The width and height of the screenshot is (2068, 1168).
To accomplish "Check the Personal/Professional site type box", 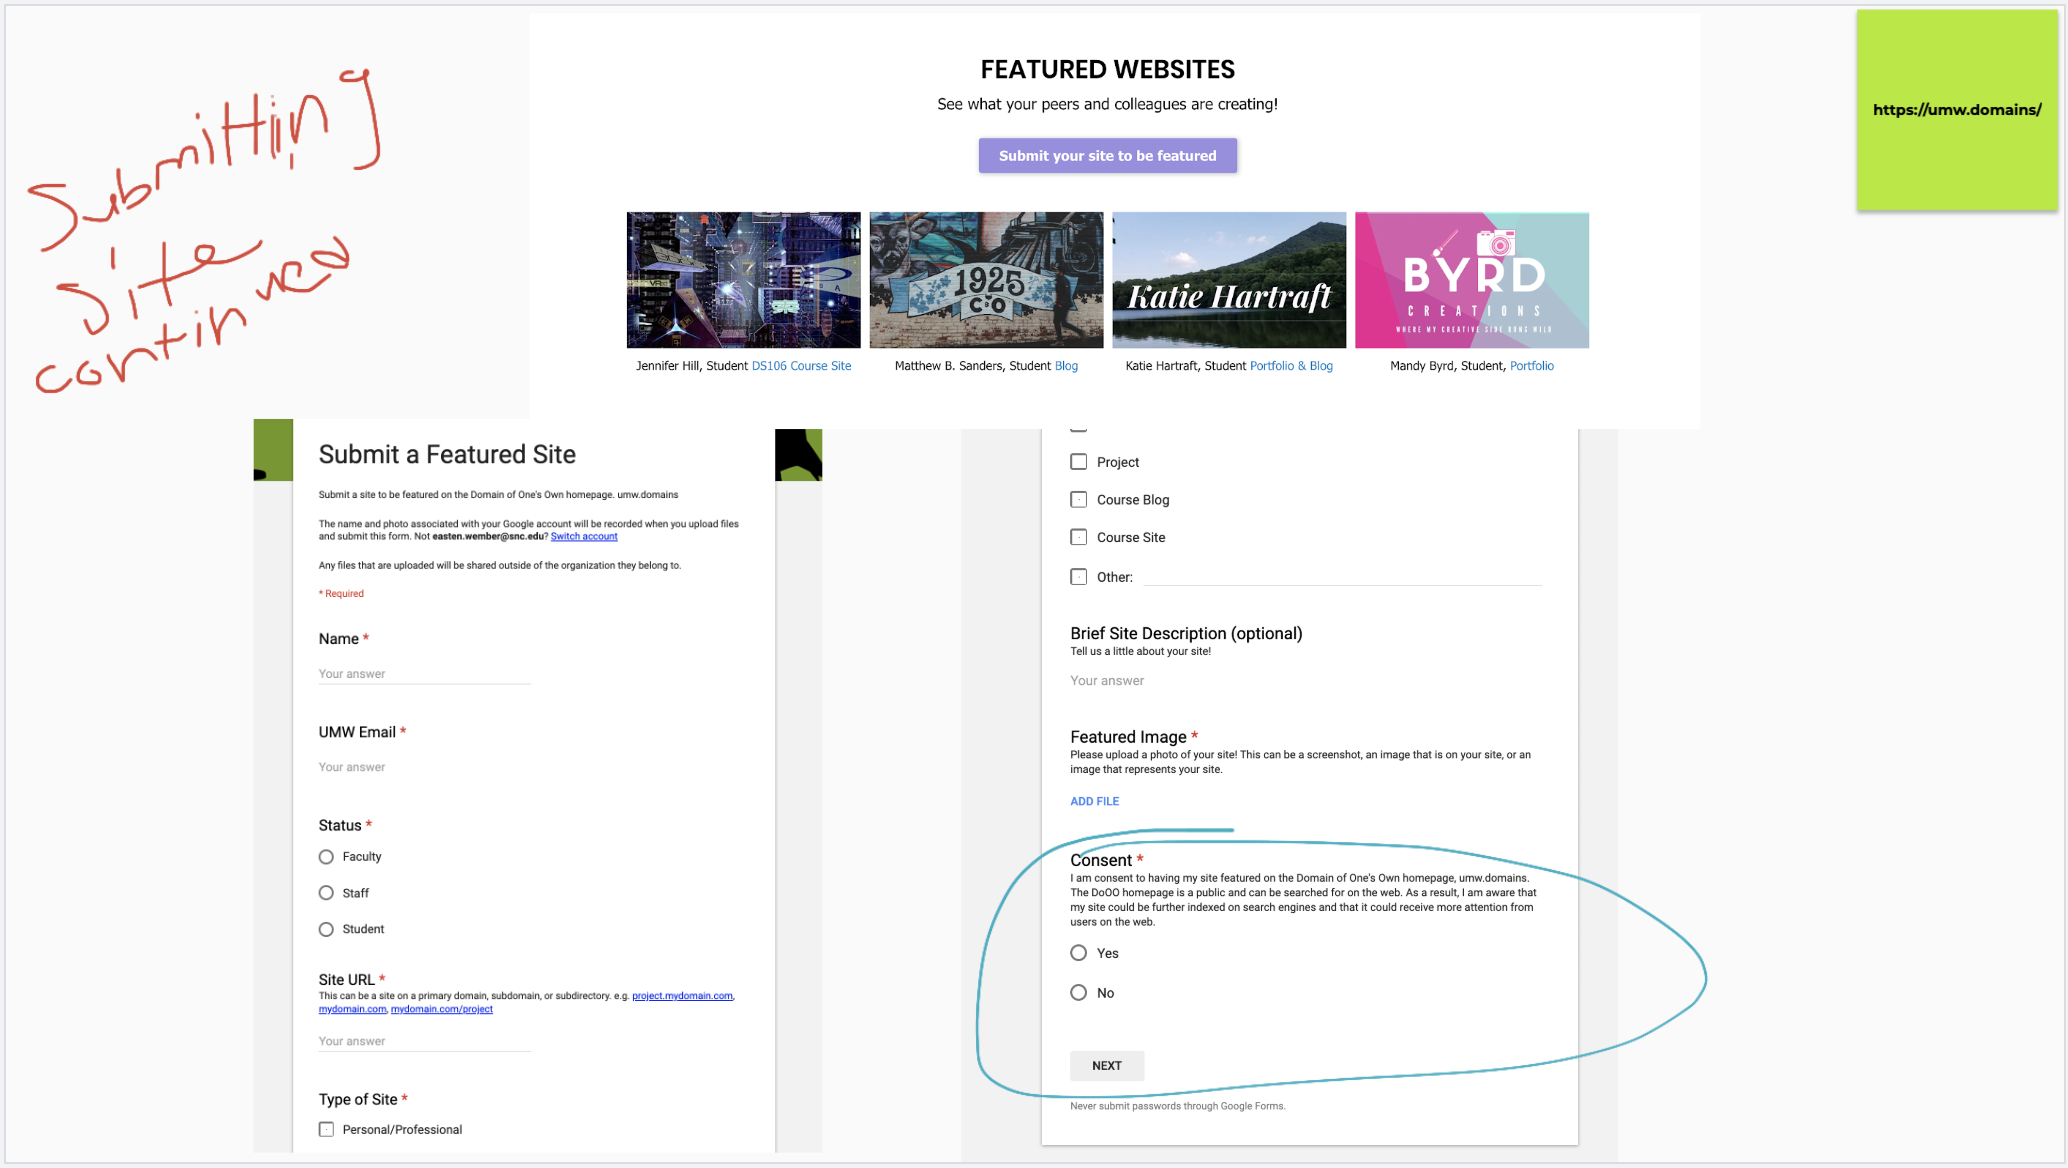I will [x=326, y=1129].
